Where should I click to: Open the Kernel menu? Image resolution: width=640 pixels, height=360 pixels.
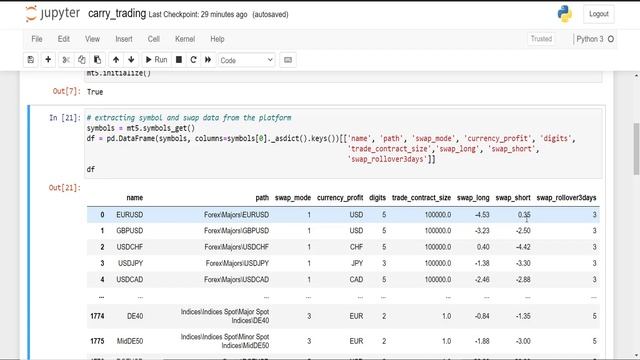click(185, 39)
